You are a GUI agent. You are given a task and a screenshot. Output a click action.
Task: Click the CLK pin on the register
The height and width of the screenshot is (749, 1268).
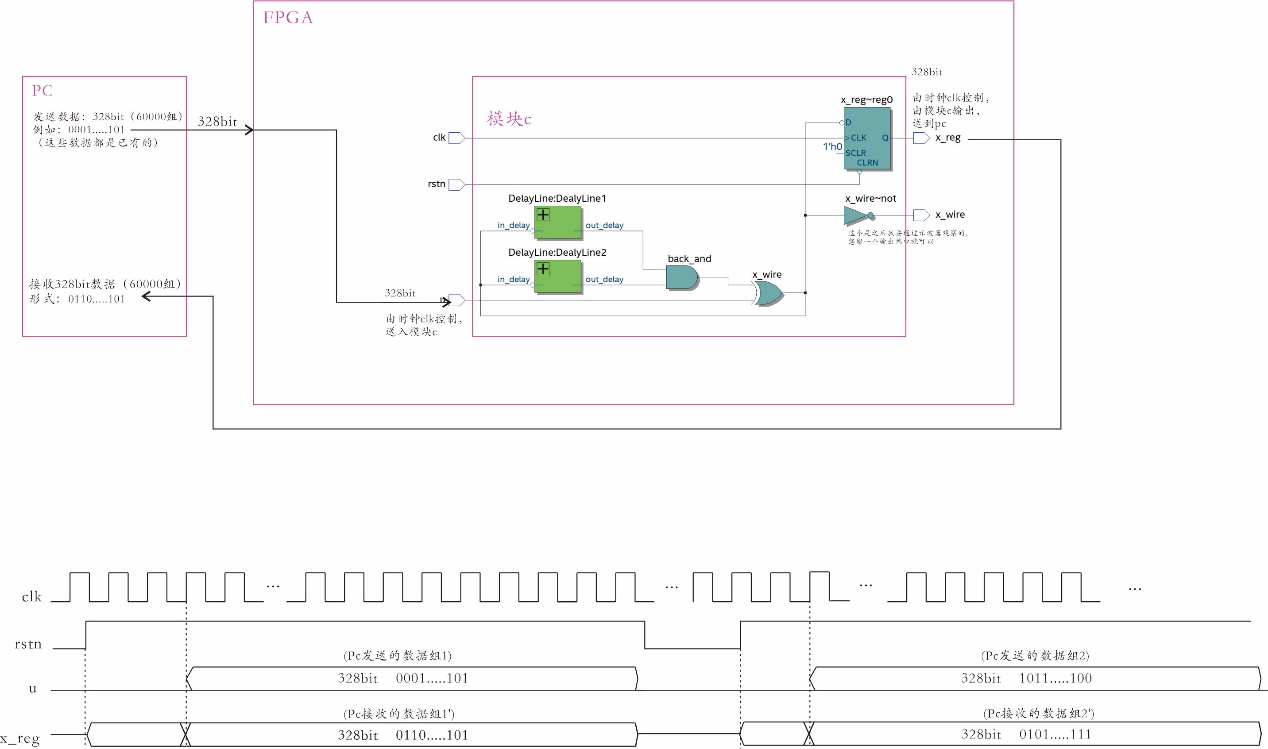[858, 138]
